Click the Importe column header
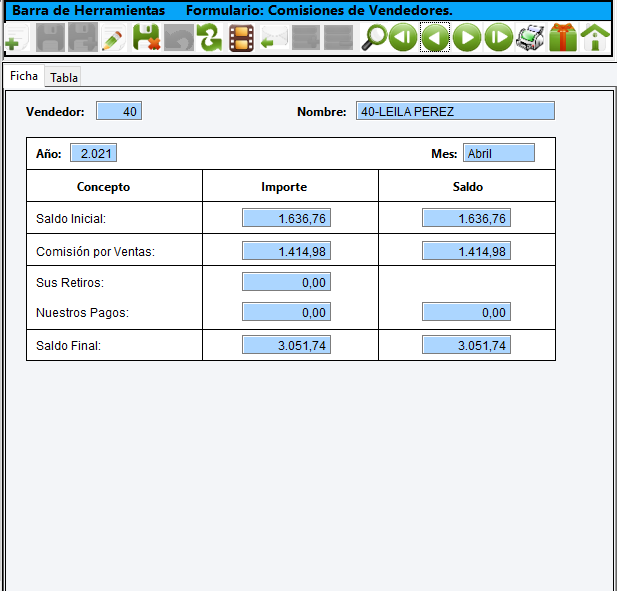 [284, 187]
